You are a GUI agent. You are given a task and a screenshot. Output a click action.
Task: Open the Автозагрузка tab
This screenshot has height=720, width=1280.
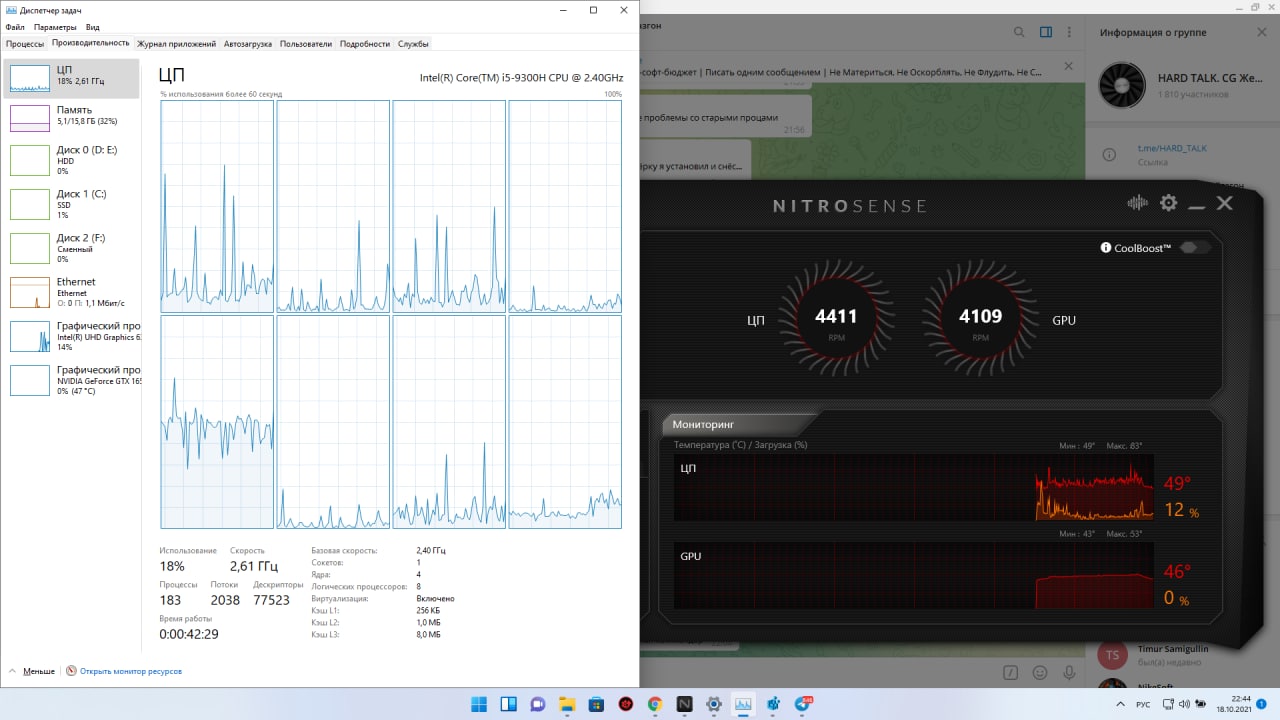[x=247, y=44]
